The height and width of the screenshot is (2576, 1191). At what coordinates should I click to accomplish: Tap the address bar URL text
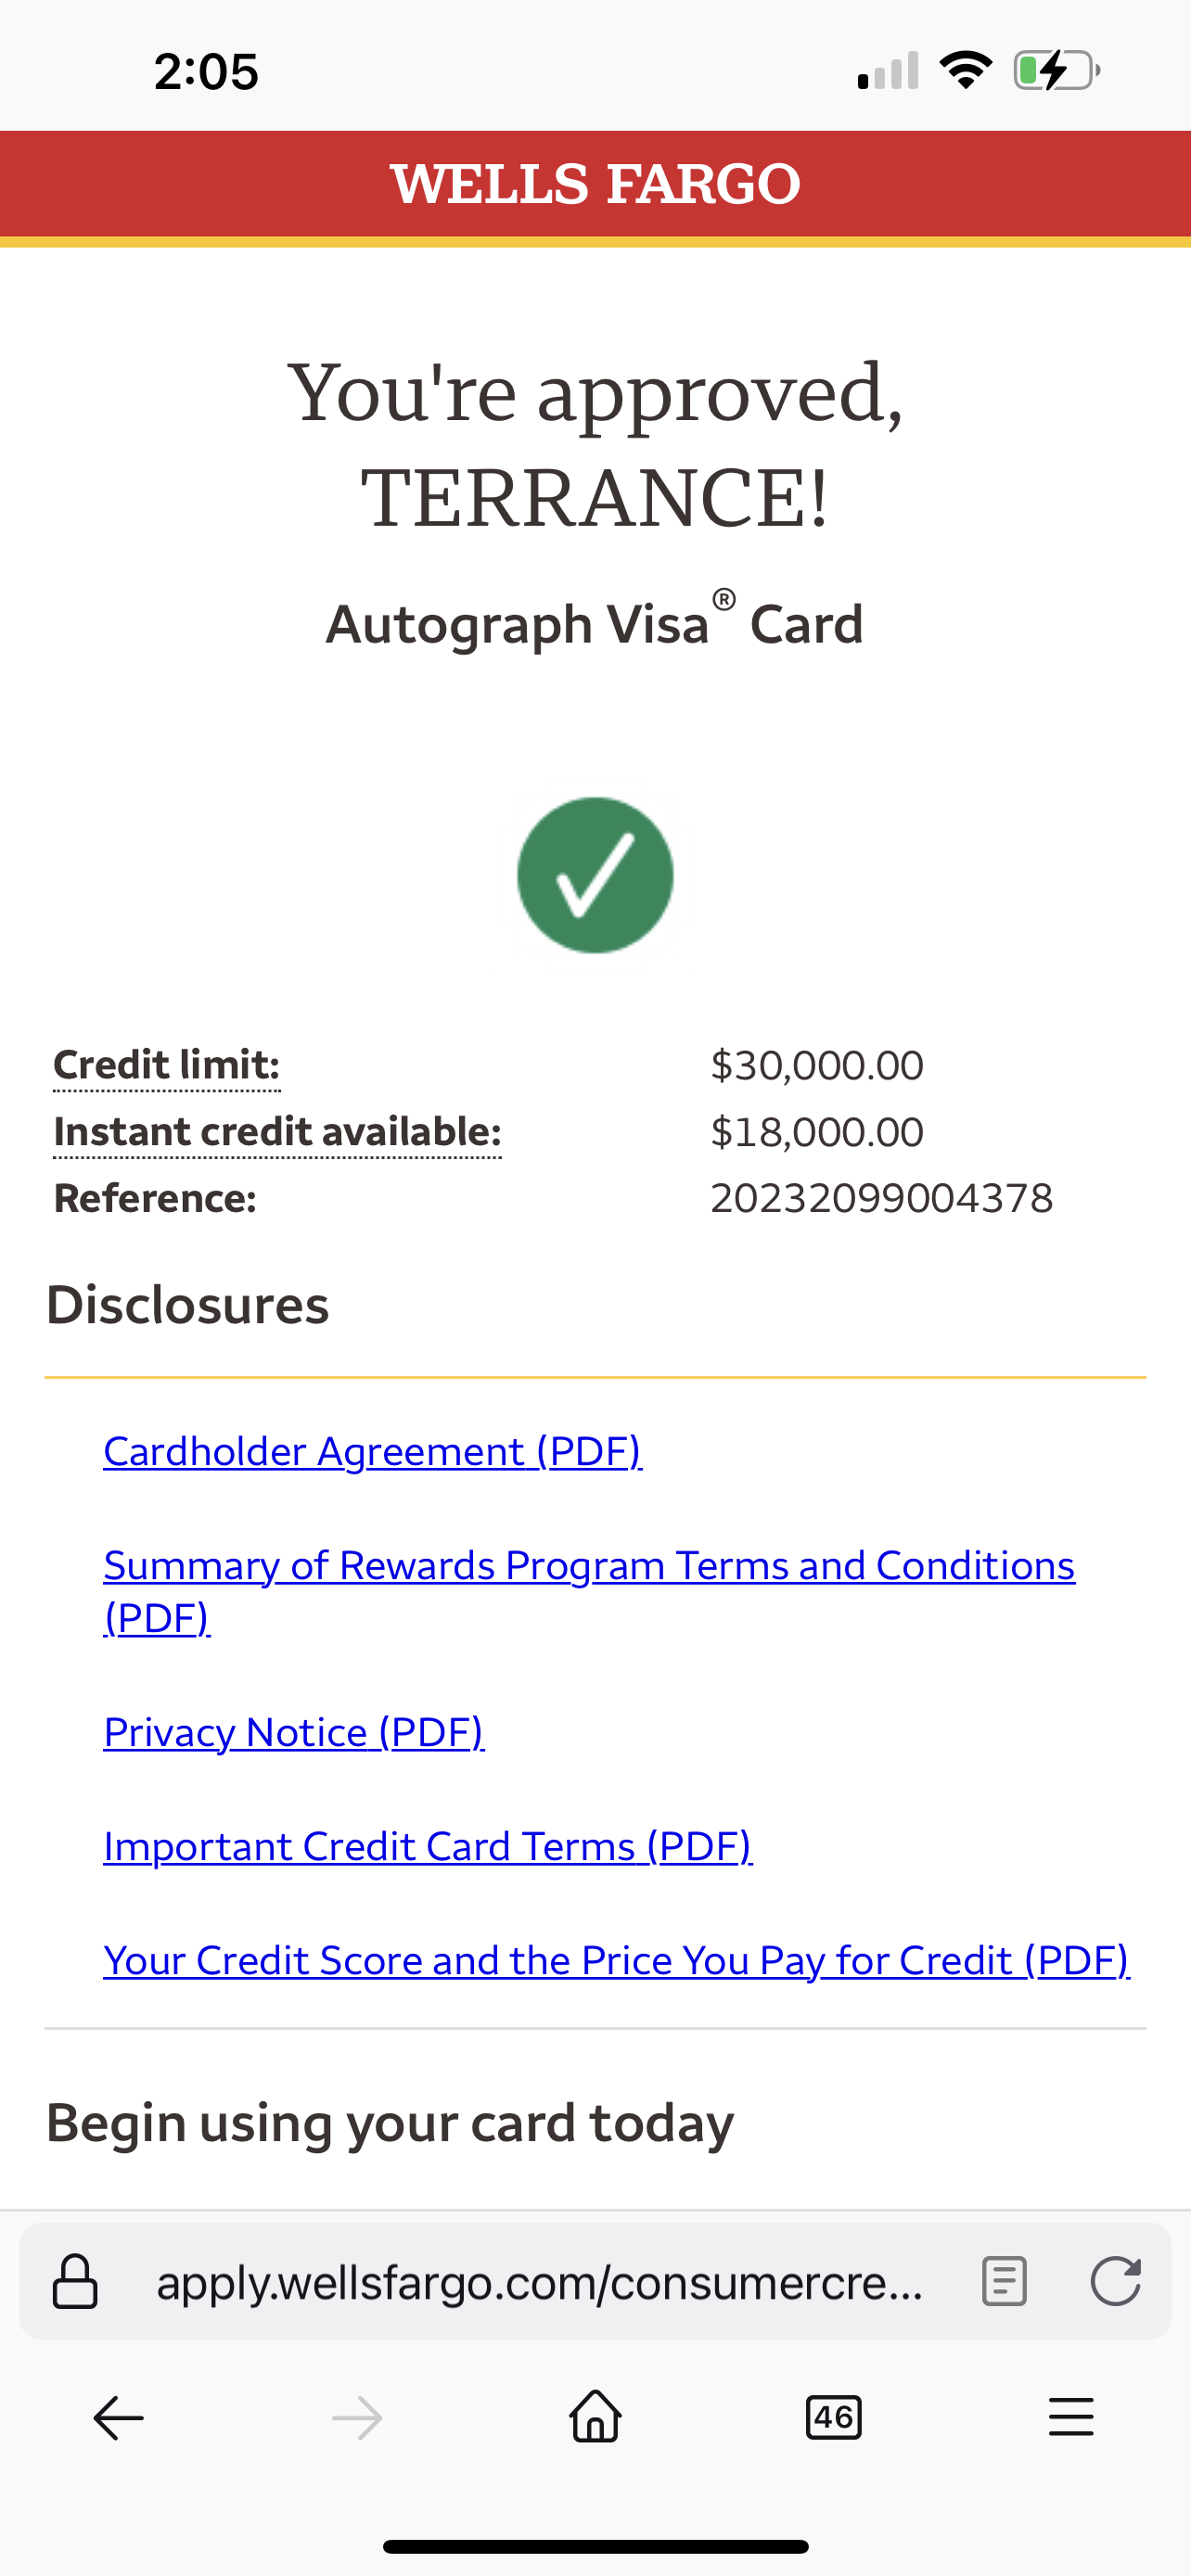(540, 2282)
